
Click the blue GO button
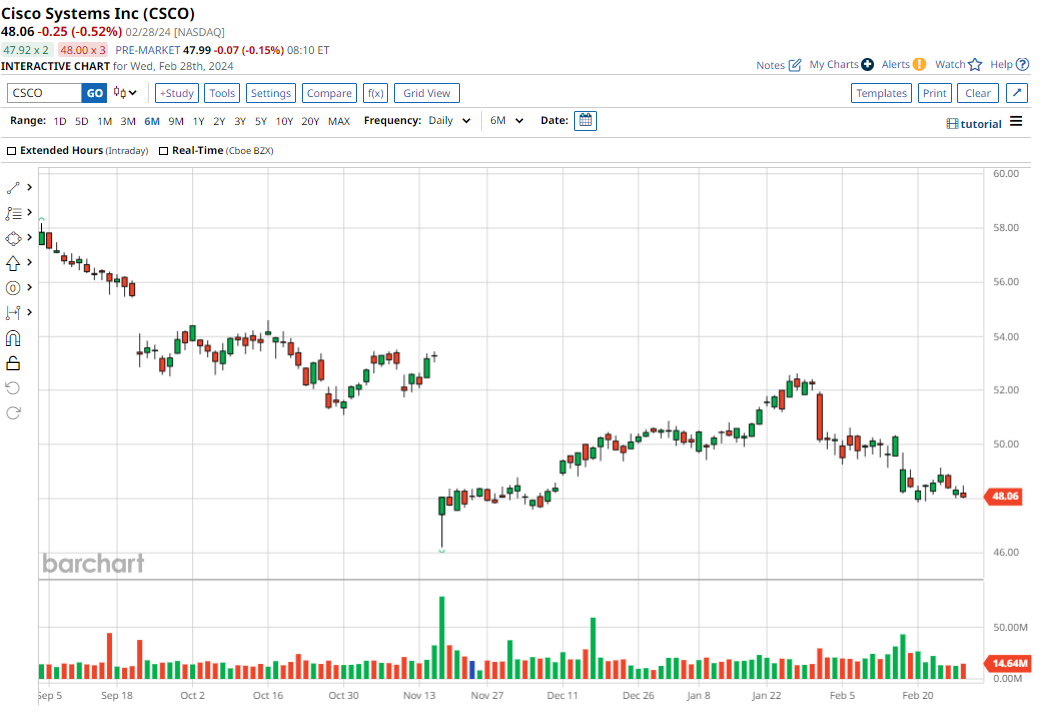pos(94,93)
